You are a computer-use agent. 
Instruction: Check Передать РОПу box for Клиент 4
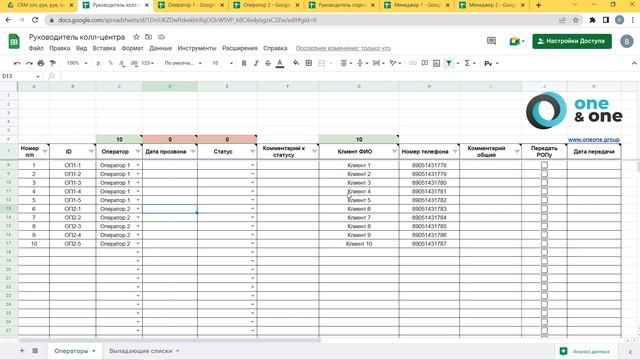point(544,191)
